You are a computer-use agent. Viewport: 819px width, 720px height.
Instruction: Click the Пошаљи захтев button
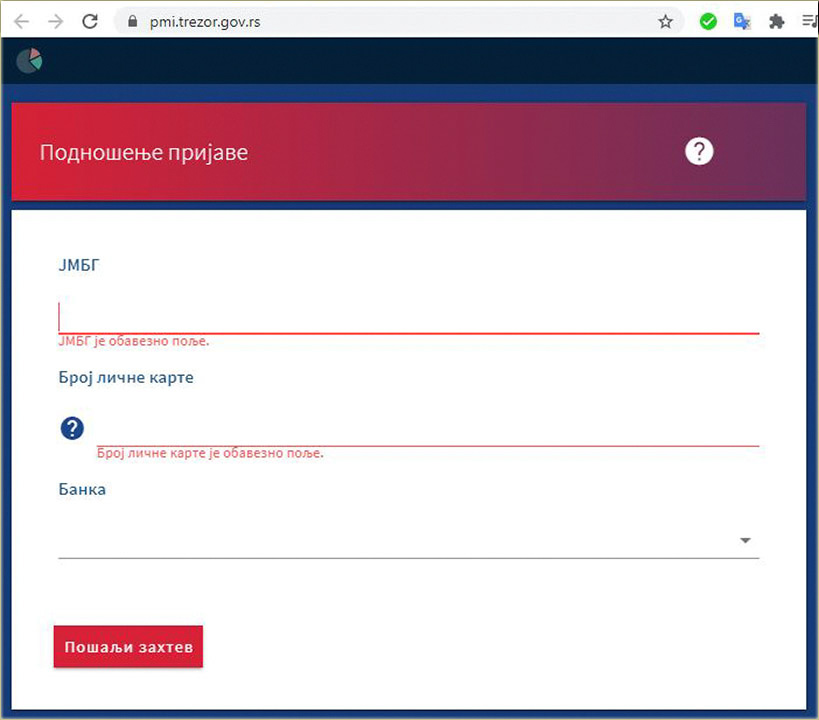click(x=128, y=646)
